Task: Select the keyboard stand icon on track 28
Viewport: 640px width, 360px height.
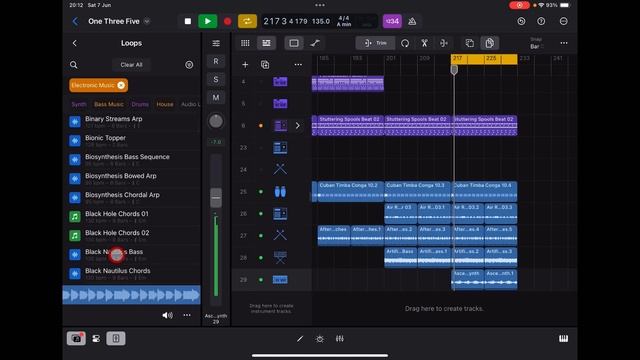Action: tap(280, 258)
